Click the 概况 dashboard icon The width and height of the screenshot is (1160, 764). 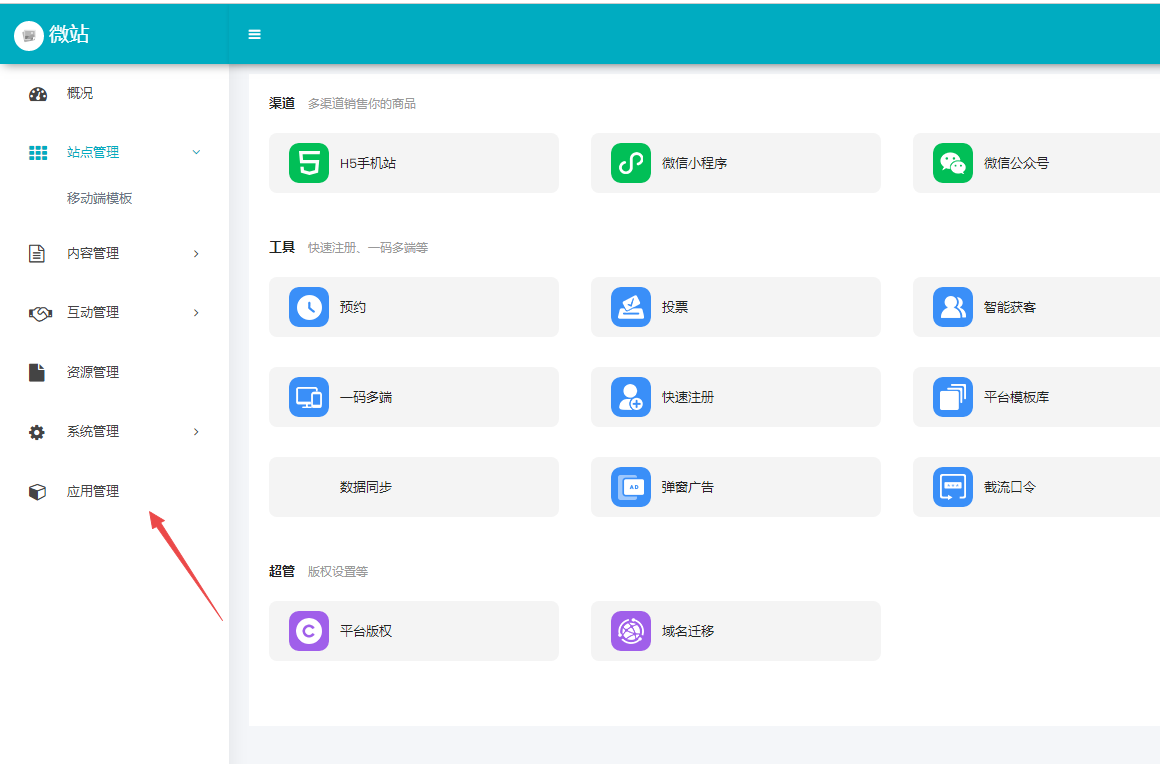coord(38,94)
